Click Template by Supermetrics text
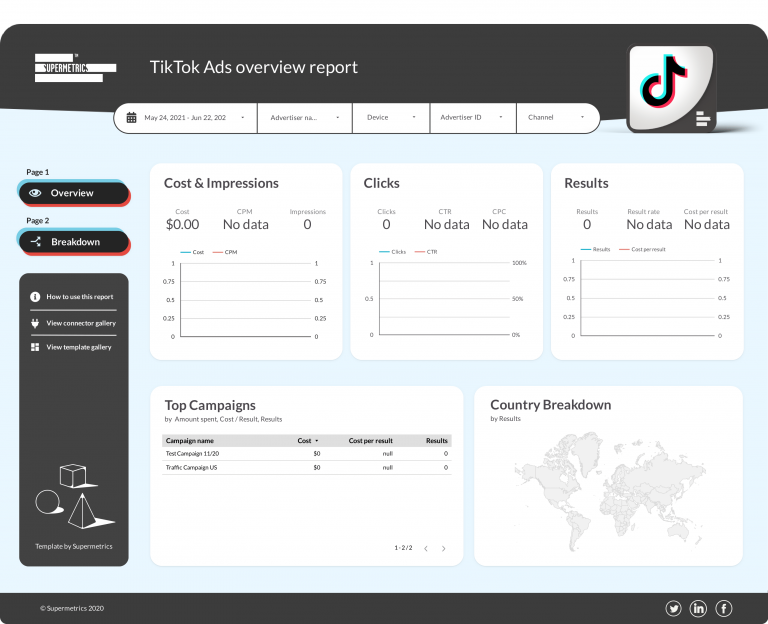This screenshot has width=768, height=624. (x=73, y=546)
